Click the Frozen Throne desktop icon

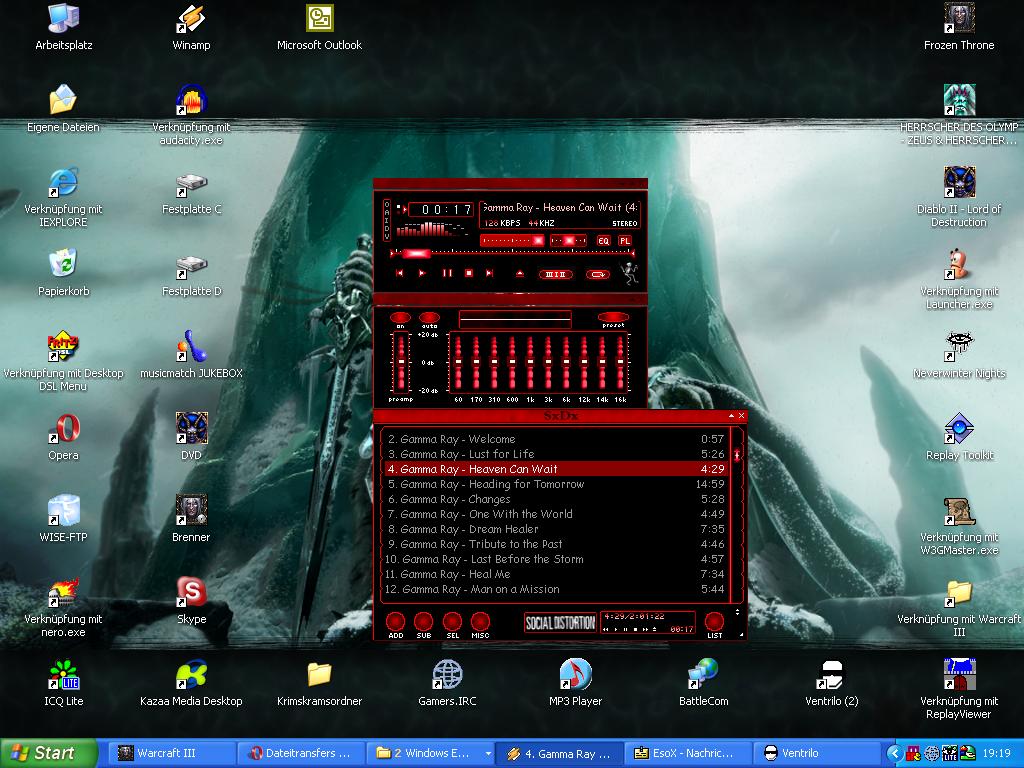[x=959, y=27]
